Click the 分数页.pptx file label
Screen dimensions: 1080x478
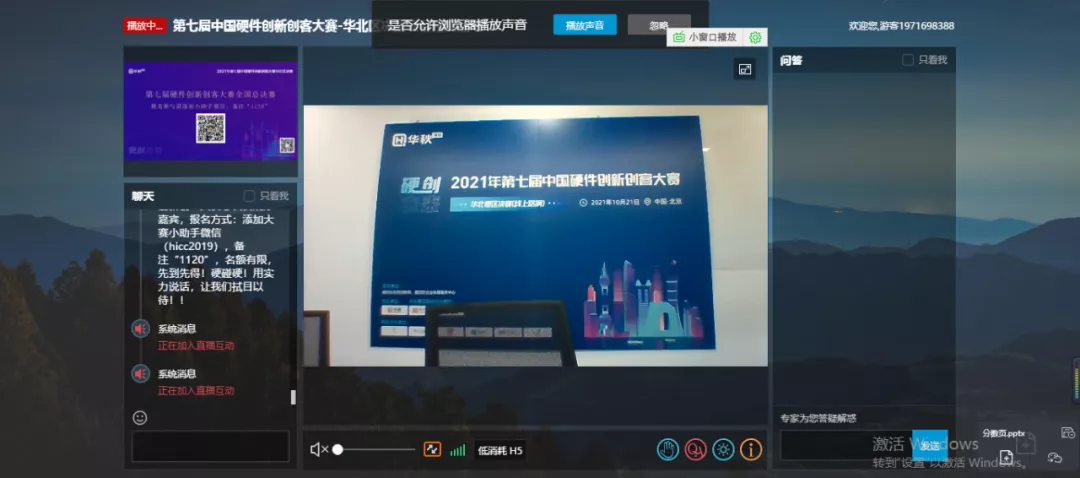click(1004, 433)
